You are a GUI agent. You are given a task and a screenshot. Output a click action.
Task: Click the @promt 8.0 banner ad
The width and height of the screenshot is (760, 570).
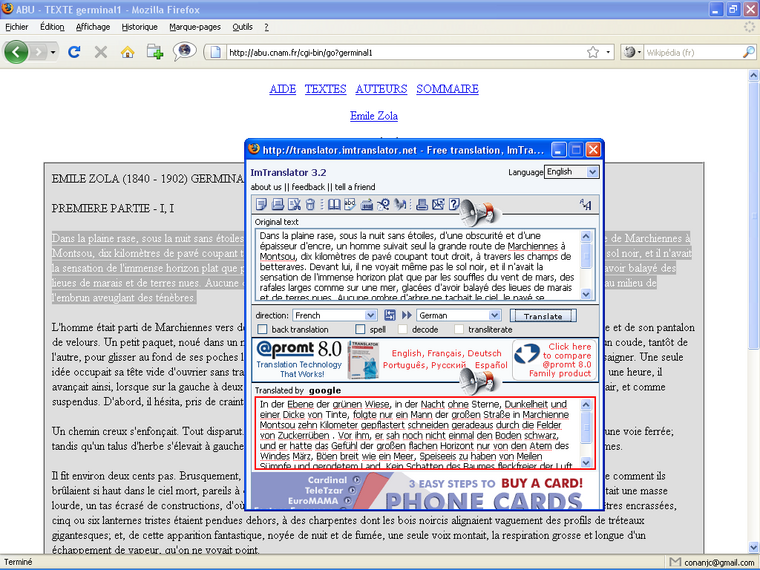click(x=425, y=360)
